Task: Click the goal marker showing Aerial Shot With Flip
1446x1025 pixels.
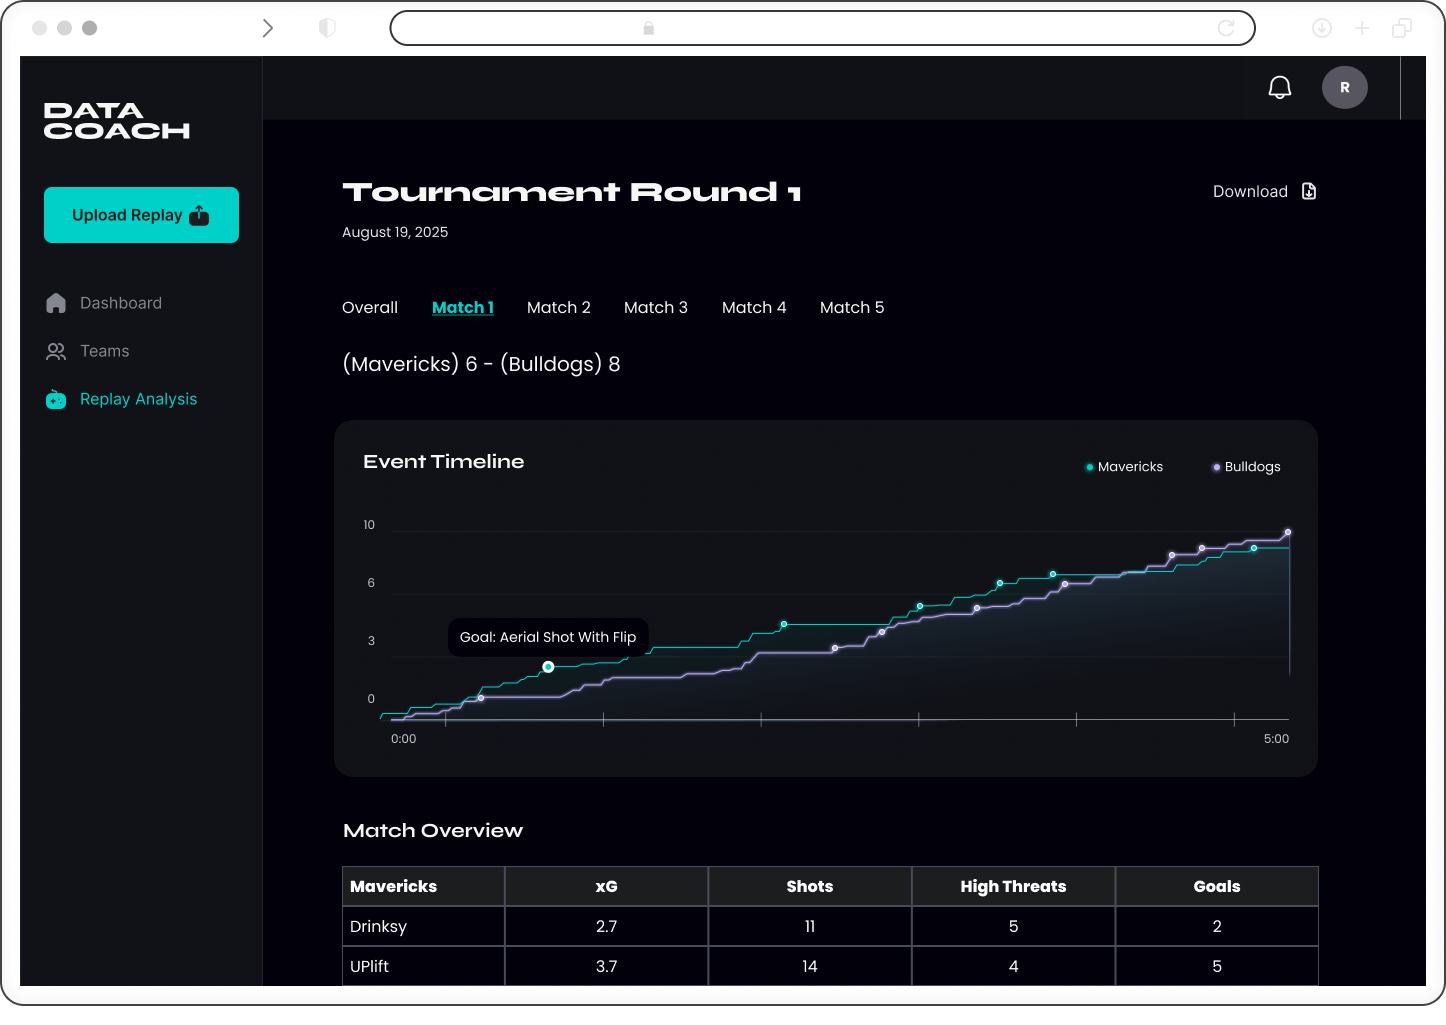Action: coord(548,667)
